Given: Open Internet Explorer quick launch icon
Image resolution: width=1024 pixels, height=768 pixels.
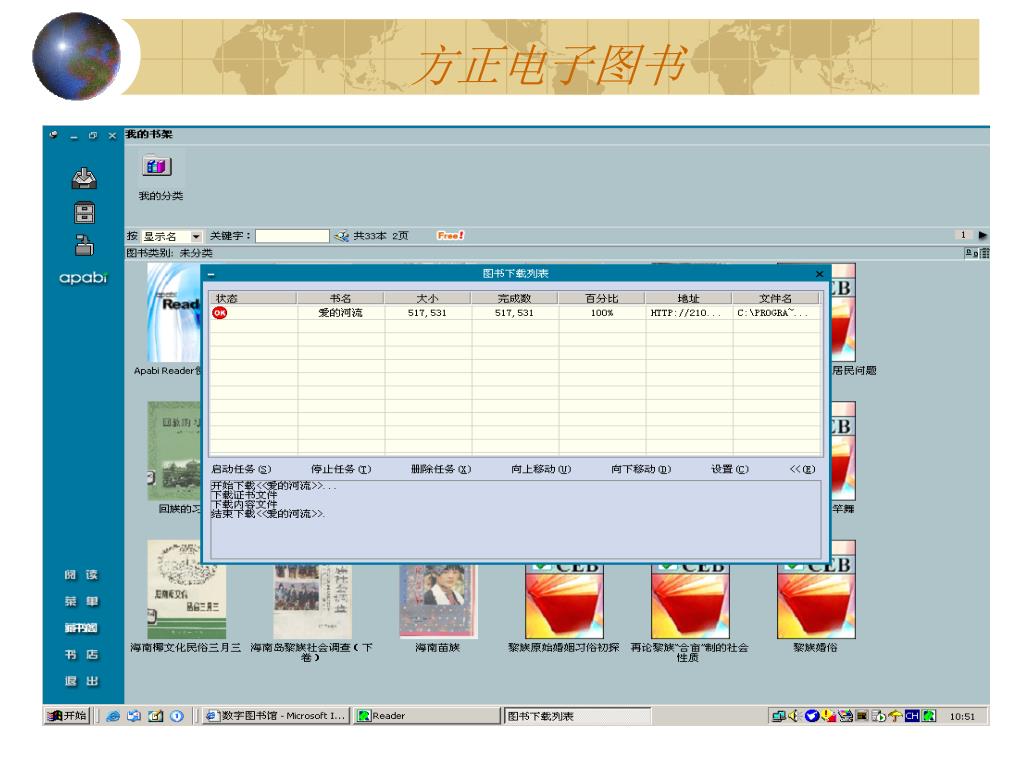Looking at the screenshot, I should click(113, 716).
